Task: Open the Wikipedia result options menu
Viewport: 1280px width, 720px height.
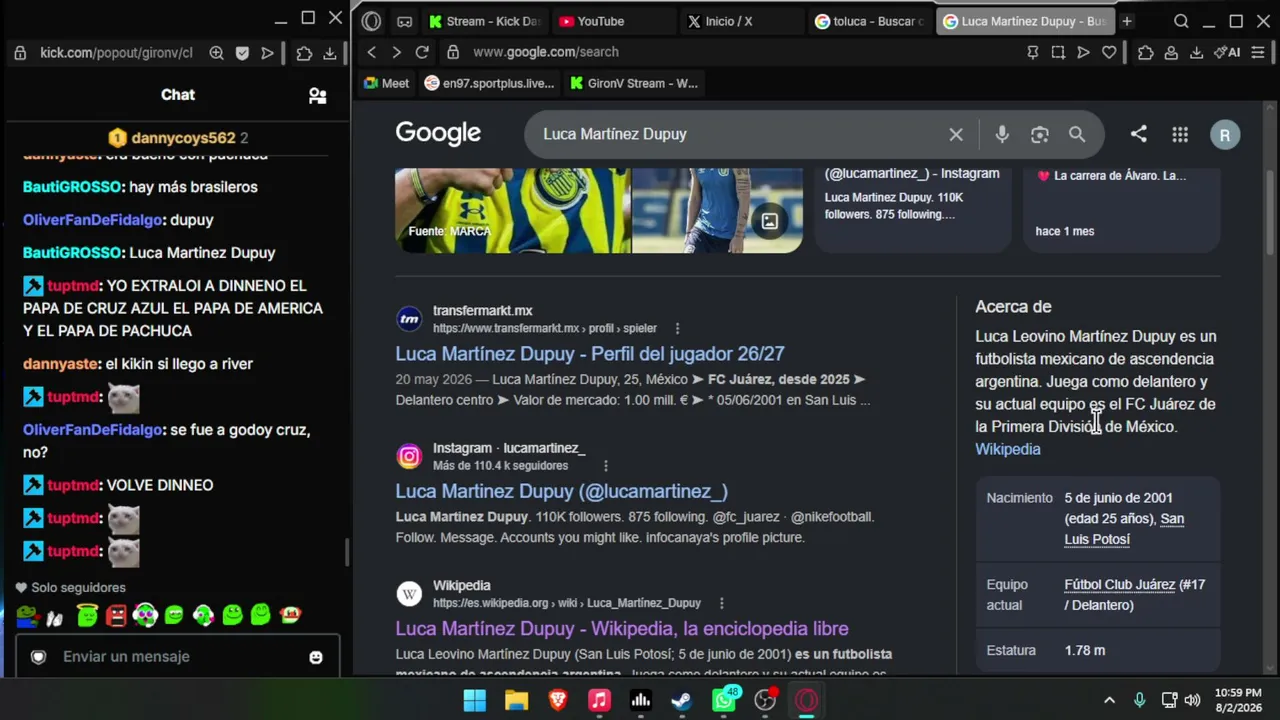Action: [x=721, y=603]
